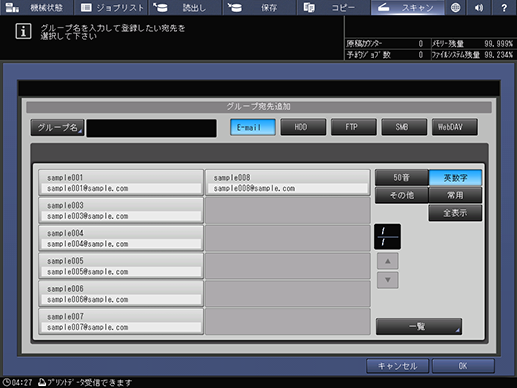
Task: Click the グループ名 group name button
Action: coord(57,127)
